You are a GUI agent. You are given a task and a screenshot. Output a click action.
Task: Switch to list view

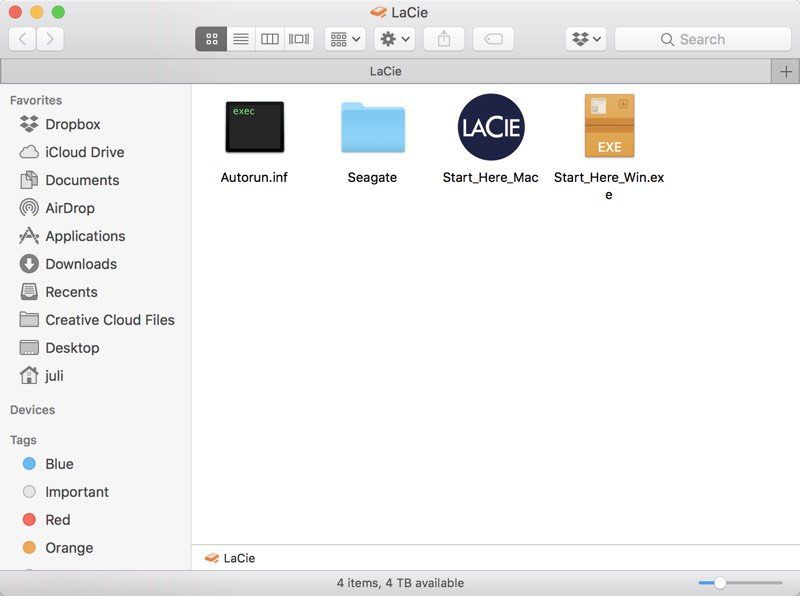pyautogui.click(x=241, y=39)
